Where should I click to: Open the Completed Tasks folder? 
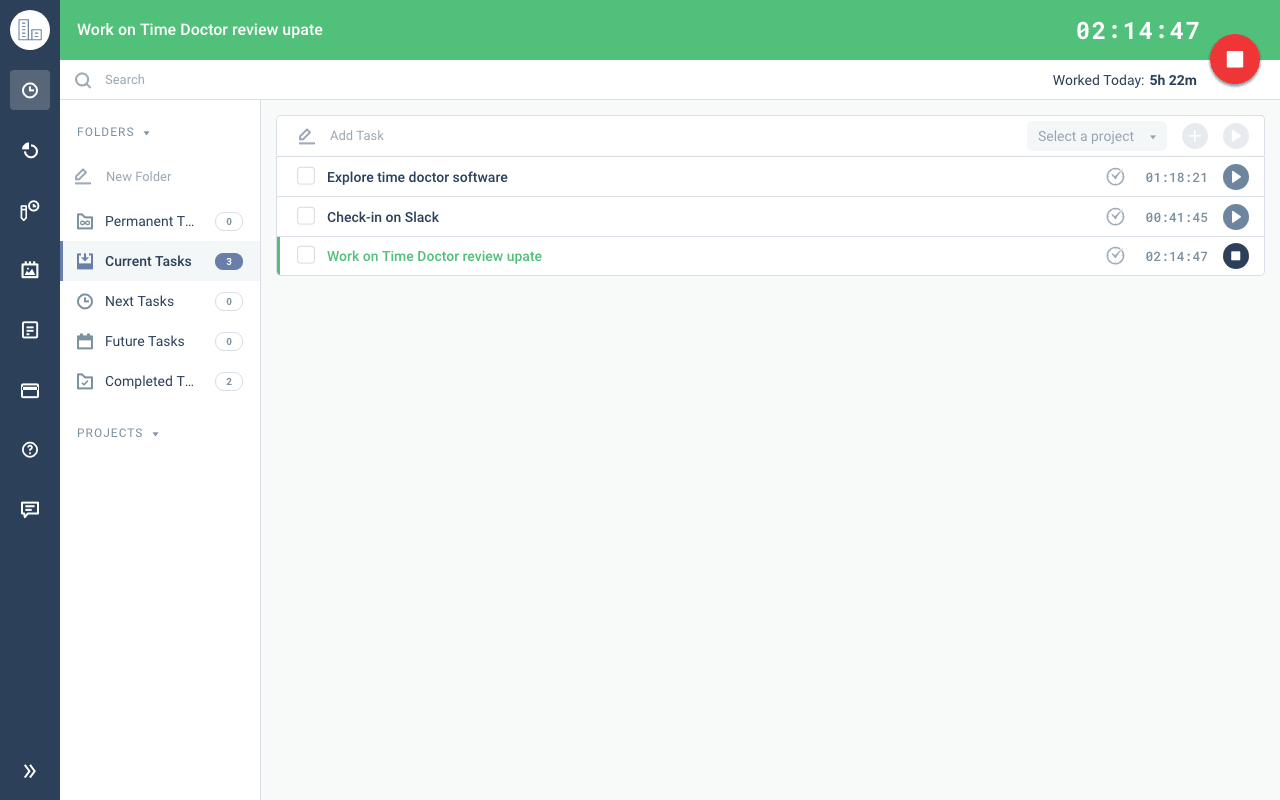[160, 381]
